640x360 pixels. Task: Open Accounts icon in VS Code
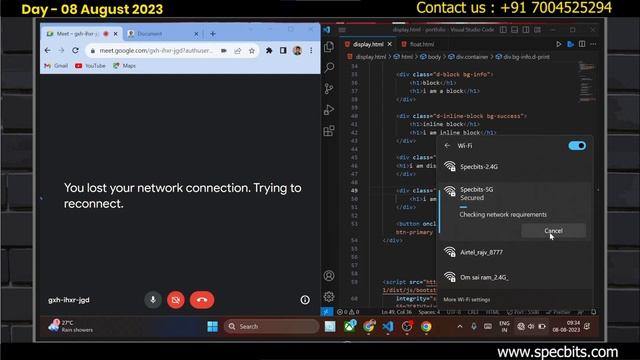[x=329, y=276]
